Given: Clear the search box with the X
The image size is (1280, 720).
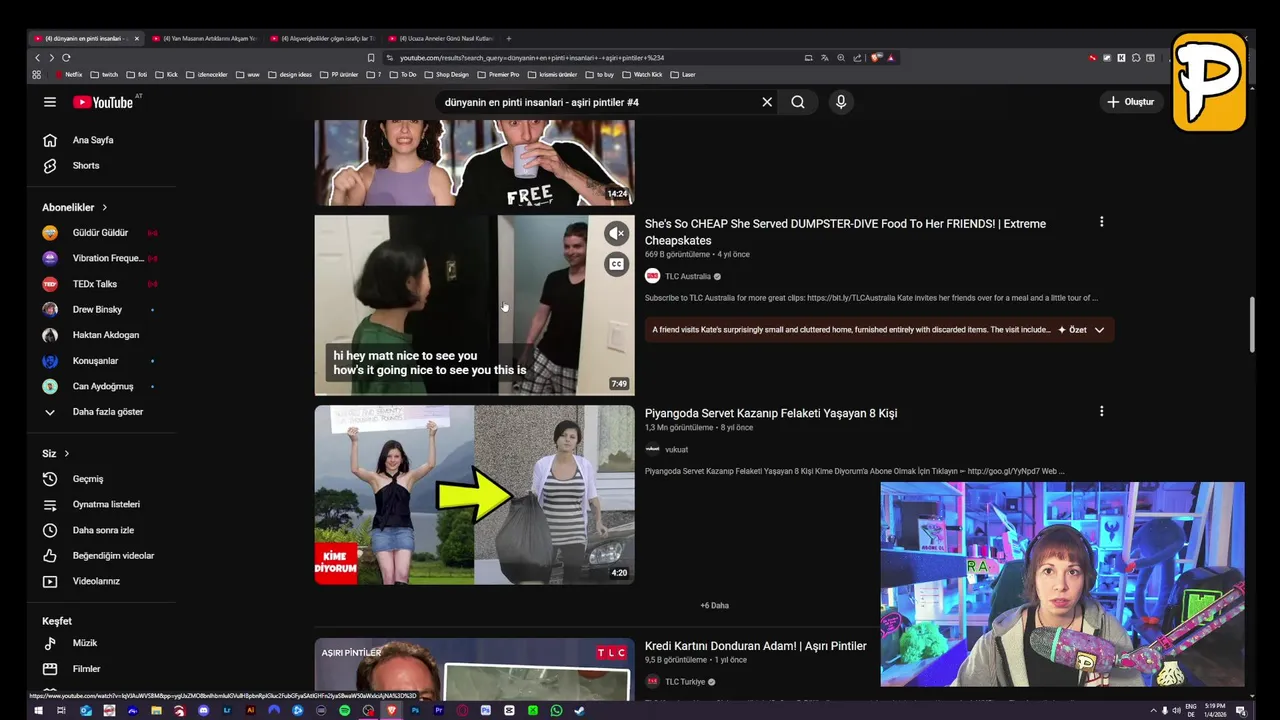Looking at the screenshot, I should (767, 102).
